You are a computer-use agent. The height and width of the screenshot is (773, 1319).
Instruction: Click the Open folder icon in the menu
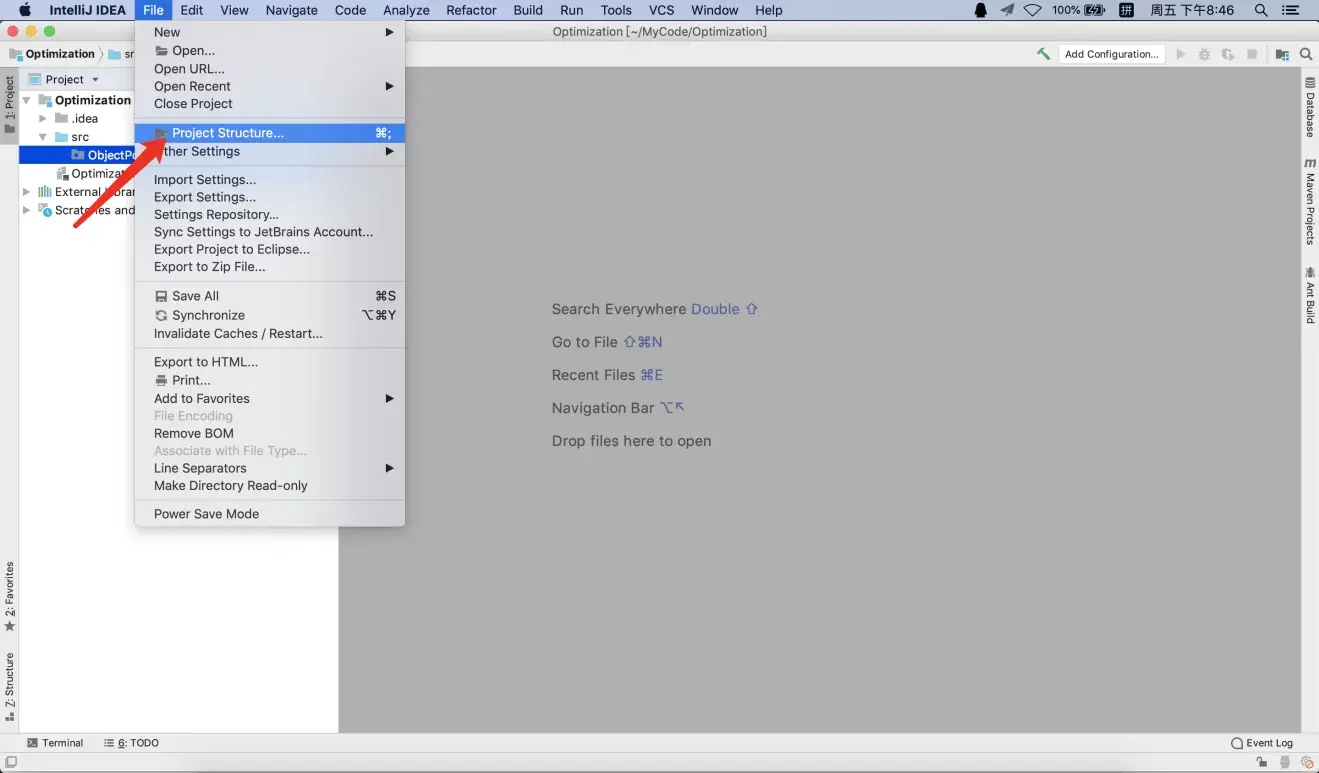tap(162, 51)
